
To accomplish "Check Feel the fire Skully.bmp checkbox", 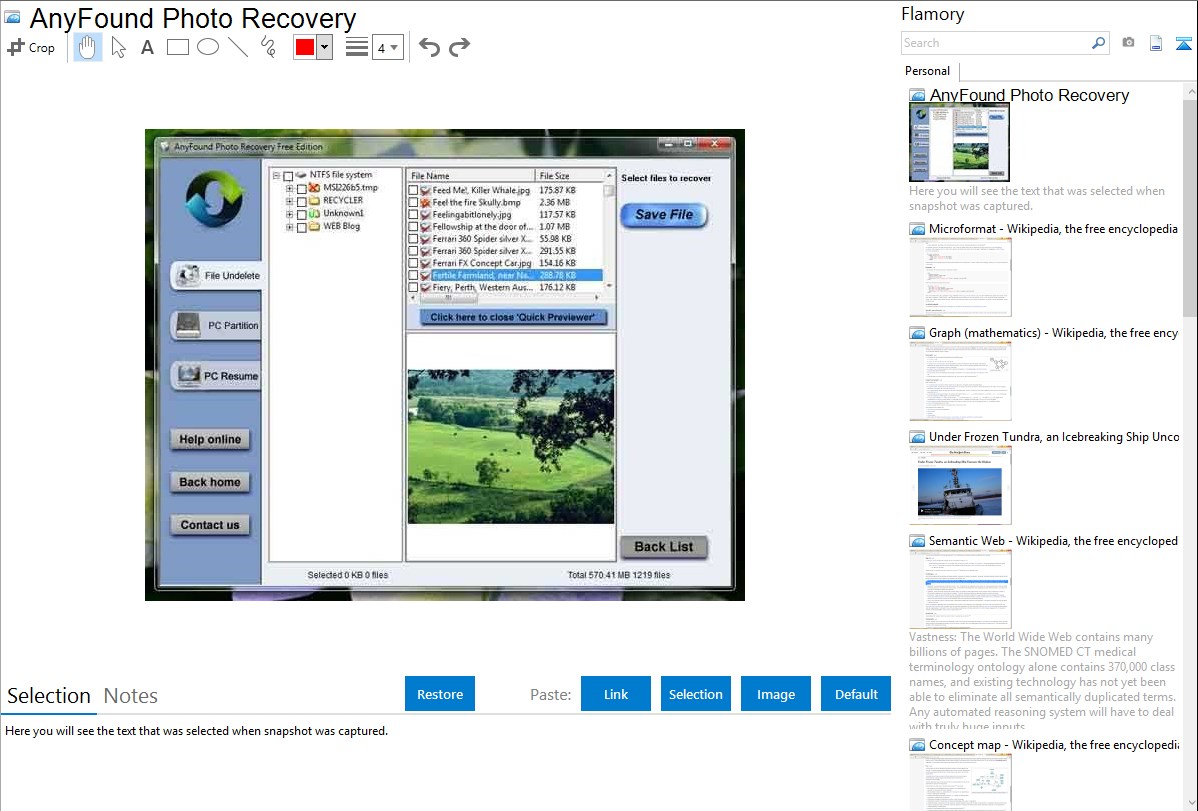I will (413, 203).
